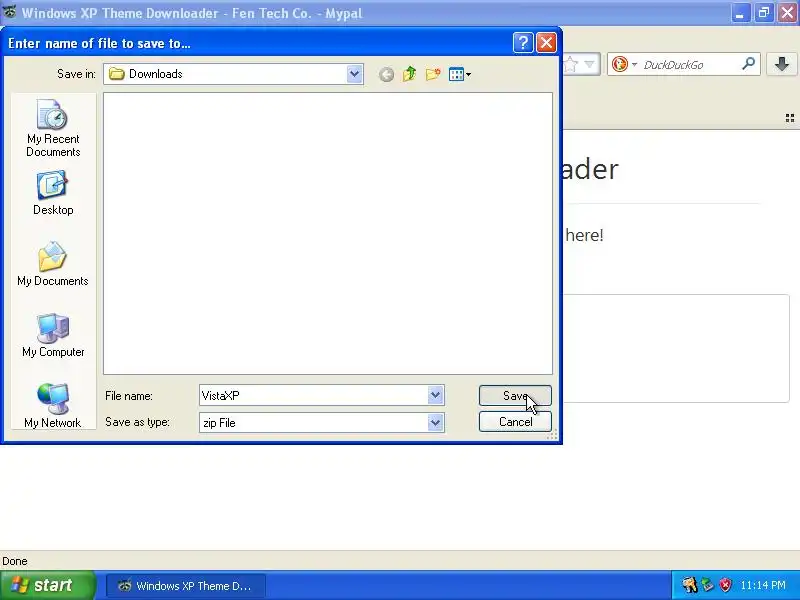Screen dimensions: 800x600
Task: Select My Computer in the places bar
Action: [53, 335]
